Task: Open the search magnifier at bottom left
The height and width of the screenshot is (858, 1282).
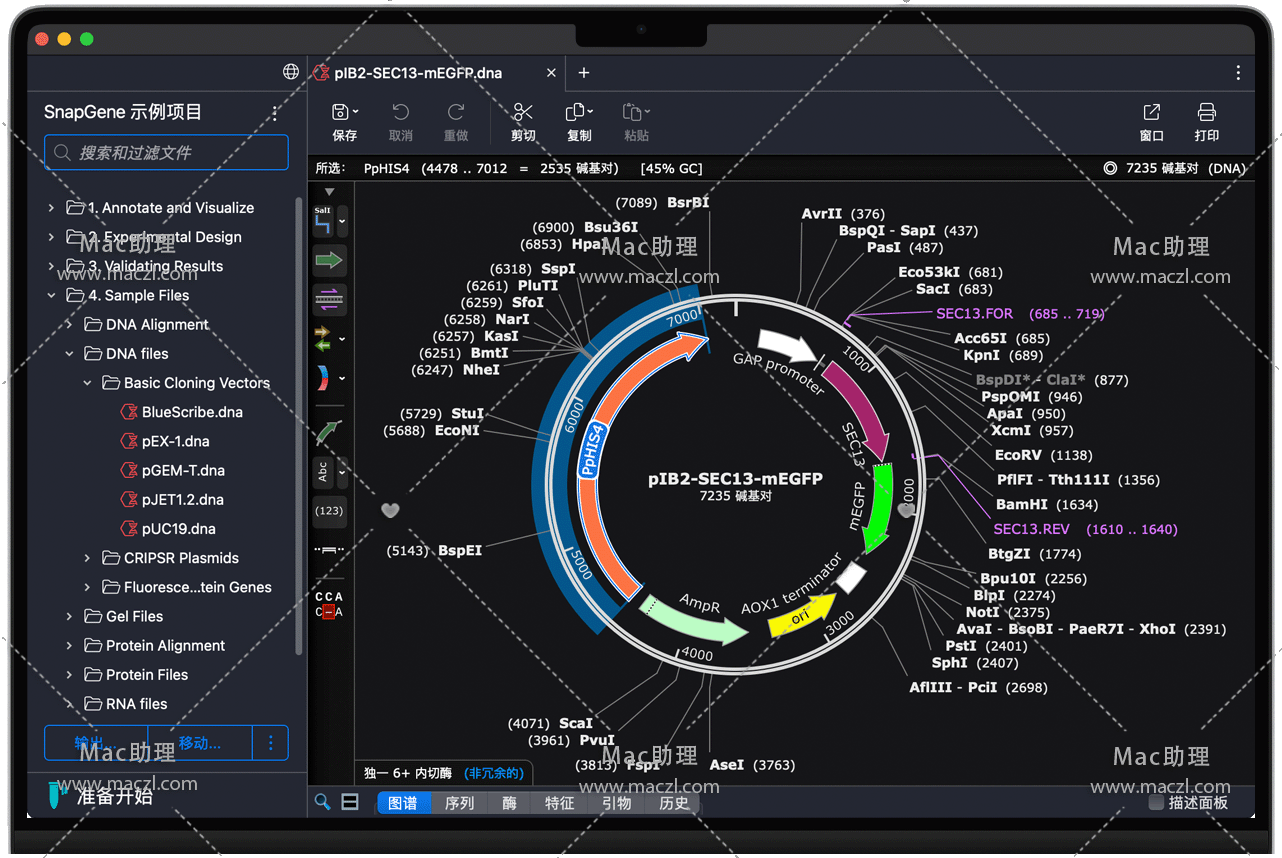Action: tap(322, 802)
